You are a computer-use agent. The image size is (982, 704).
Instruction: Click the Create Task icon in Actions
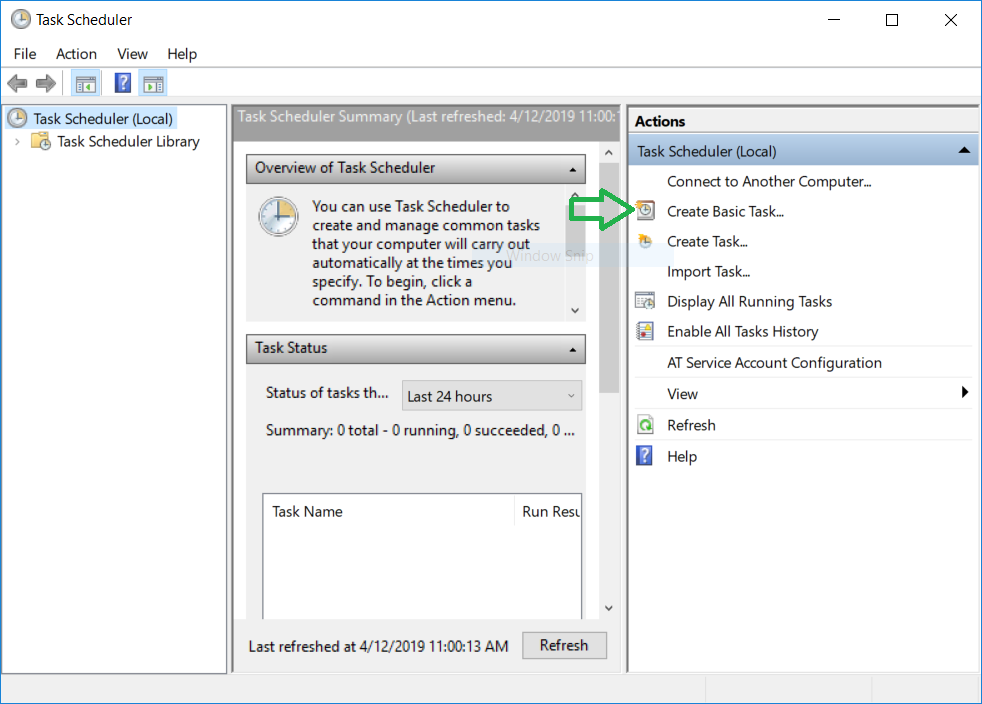point(646,241)
